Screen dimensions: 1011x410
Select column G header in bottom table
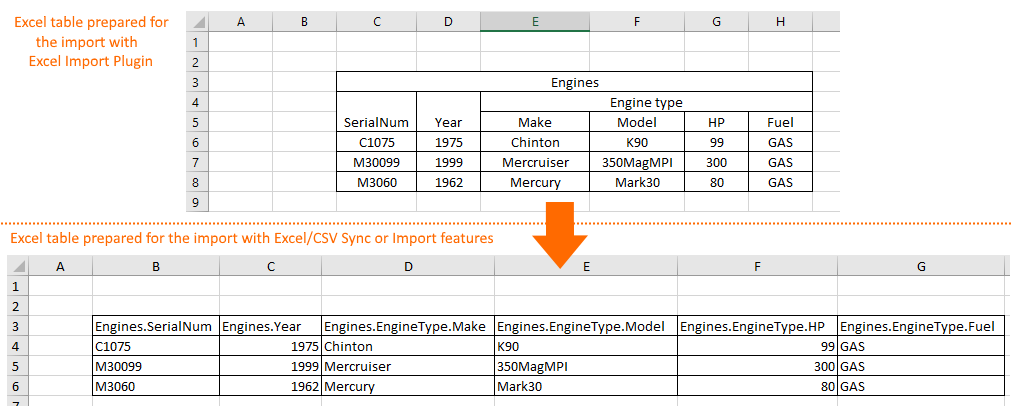click(x=920, y=266)
